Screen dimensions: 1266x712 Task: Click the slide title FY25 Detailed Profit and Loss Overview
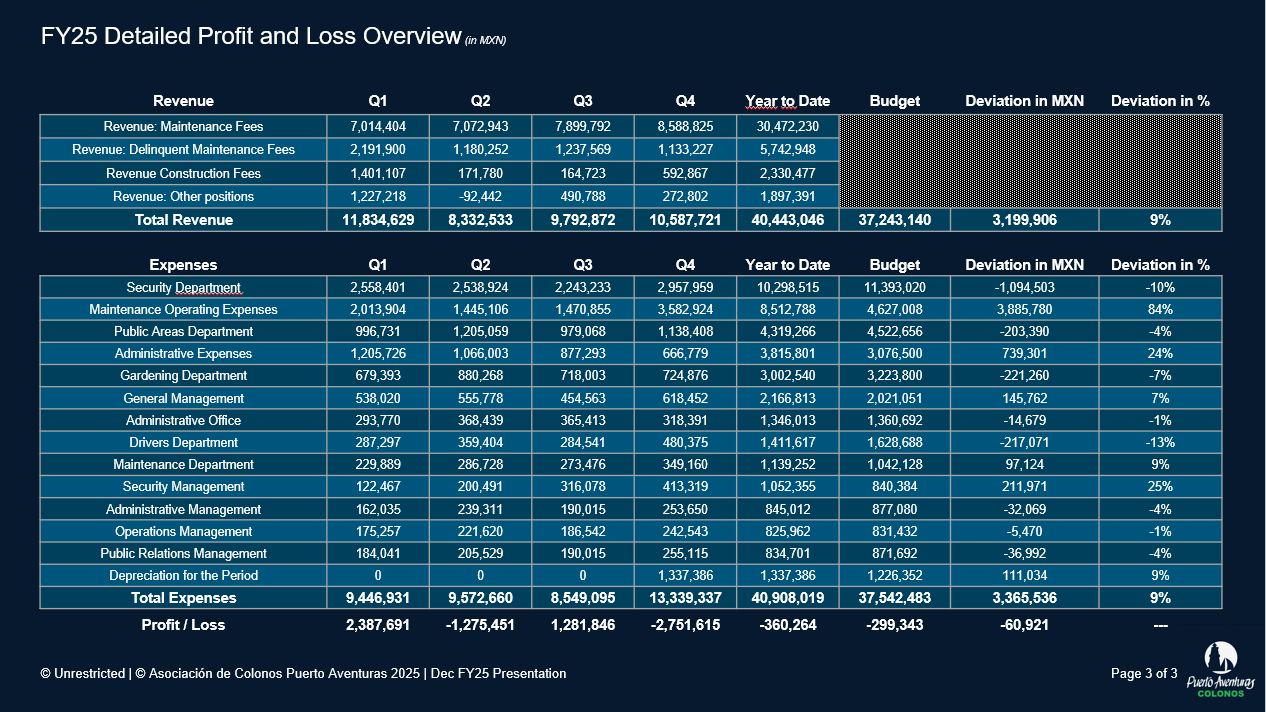(250, 37)
